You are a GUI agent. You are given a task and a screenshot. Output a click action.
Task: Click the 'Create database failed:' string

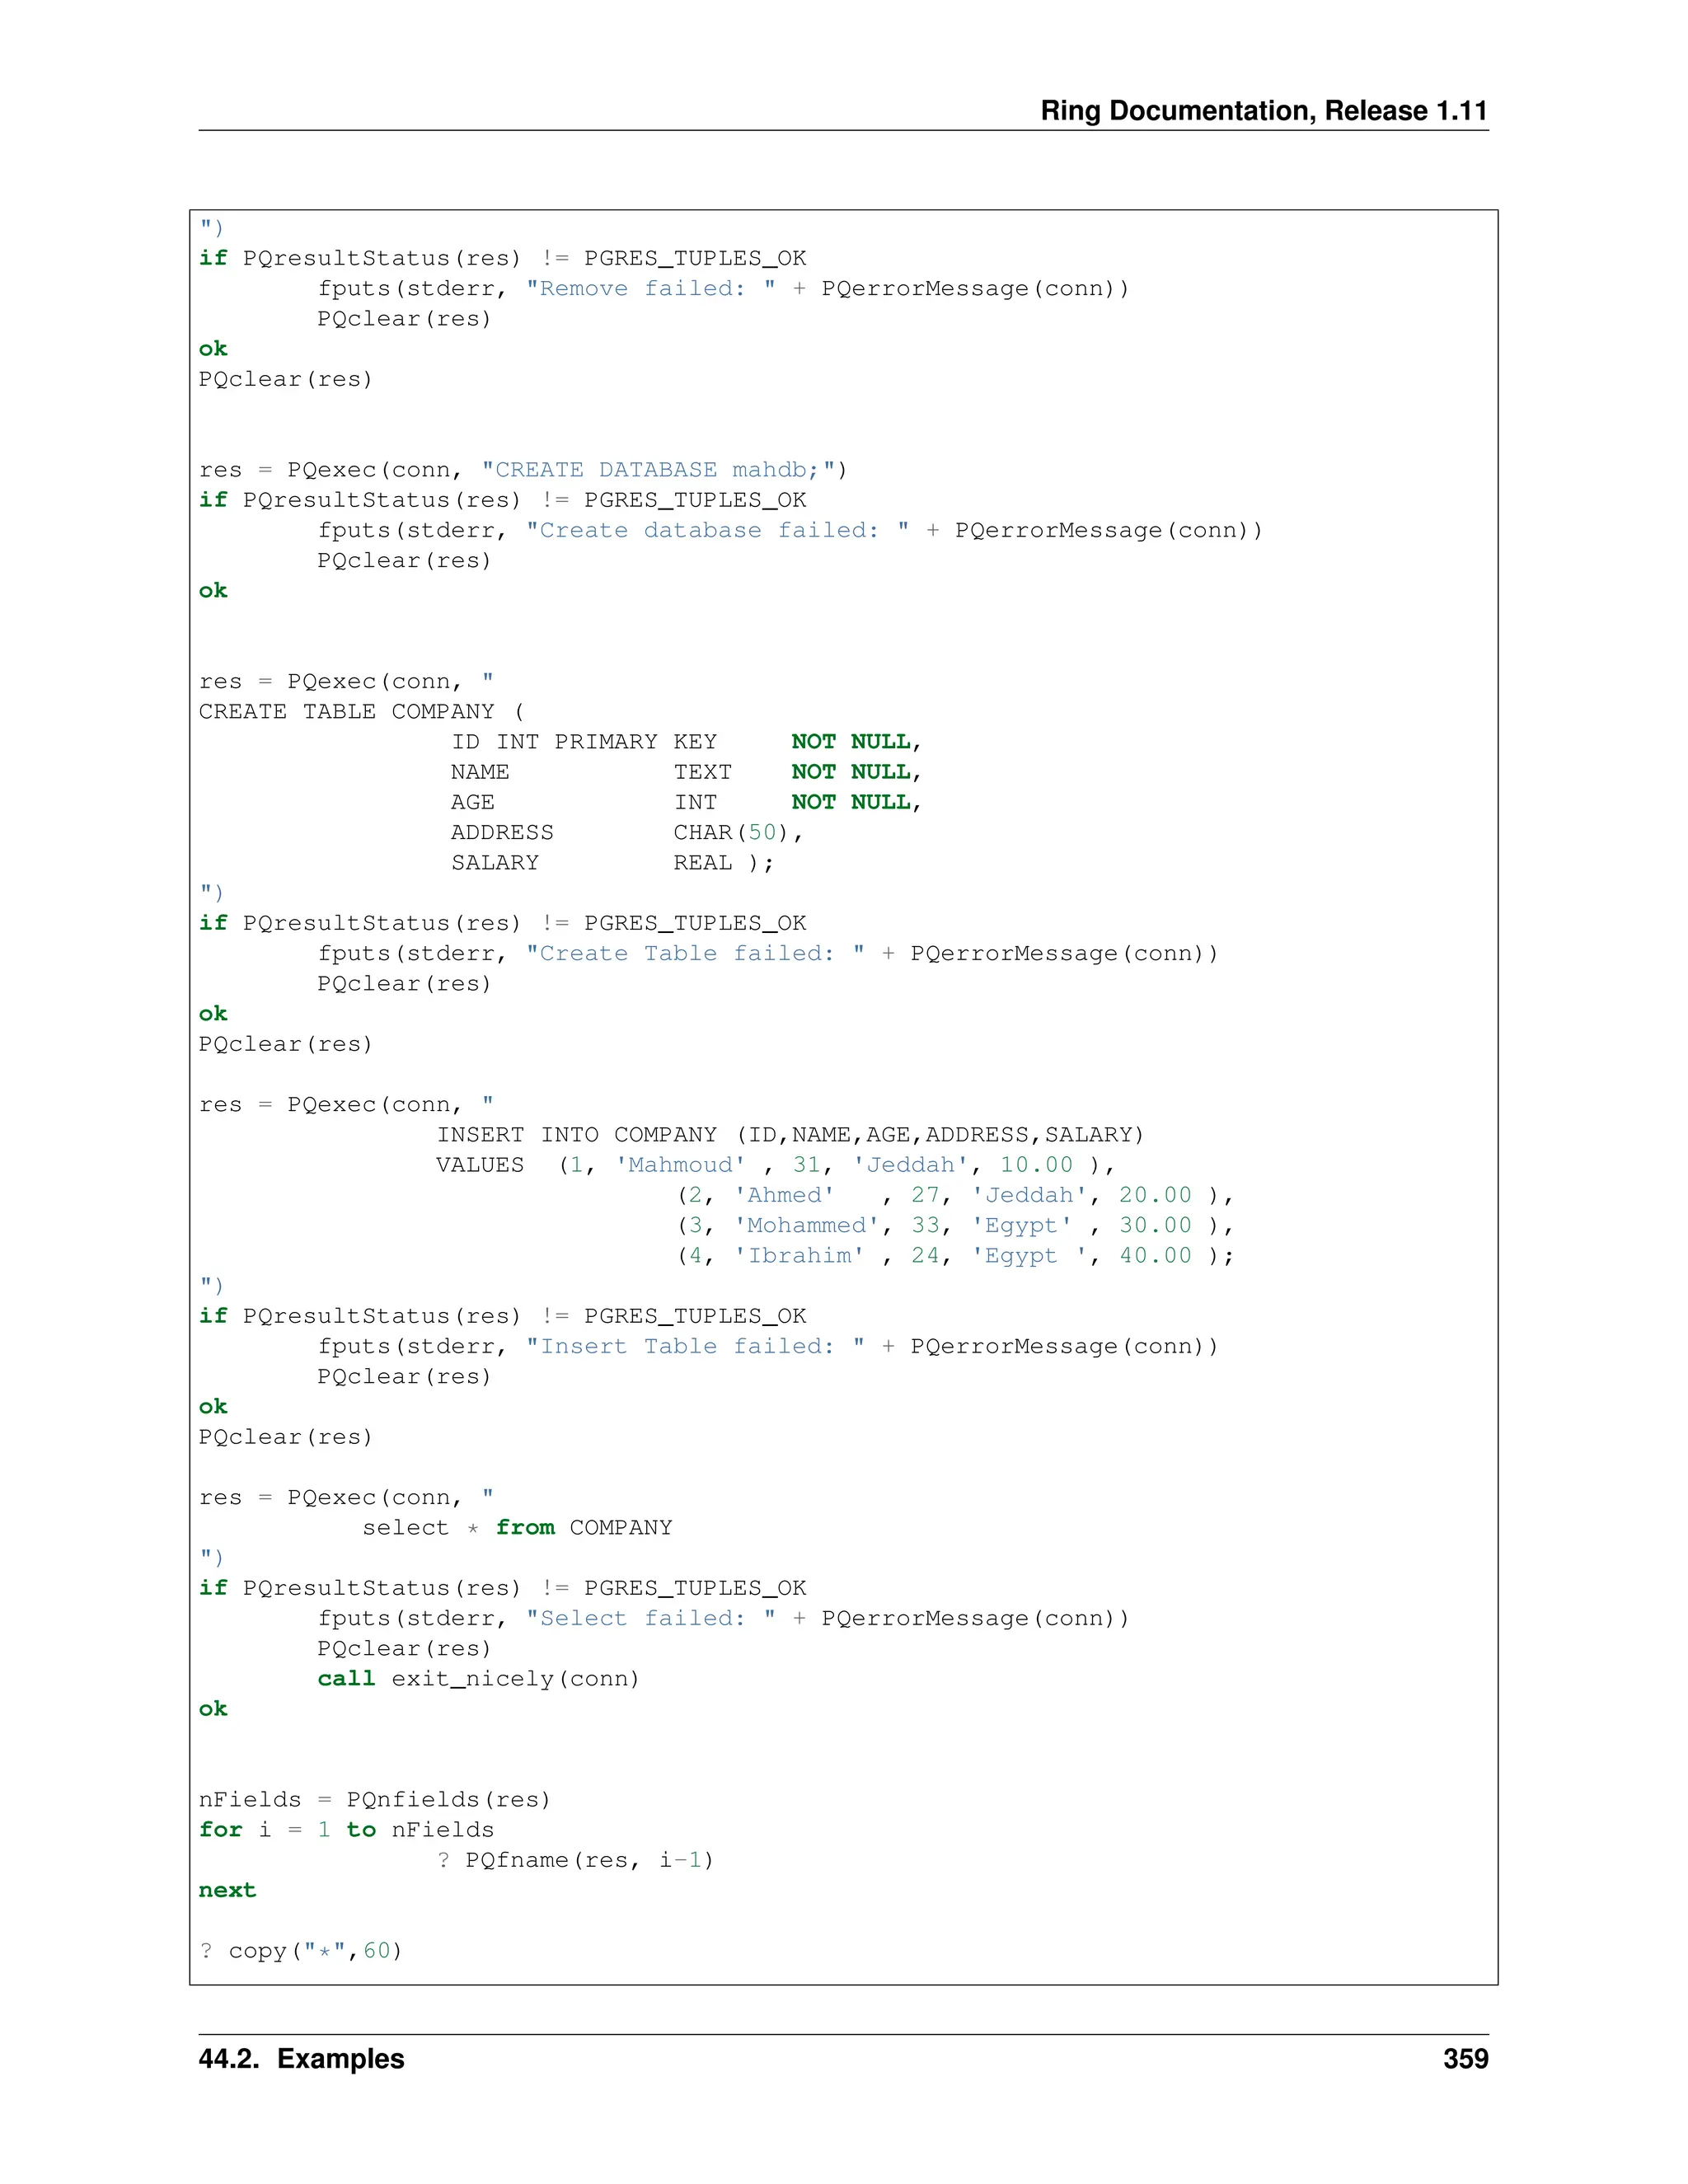coord(717,531)
